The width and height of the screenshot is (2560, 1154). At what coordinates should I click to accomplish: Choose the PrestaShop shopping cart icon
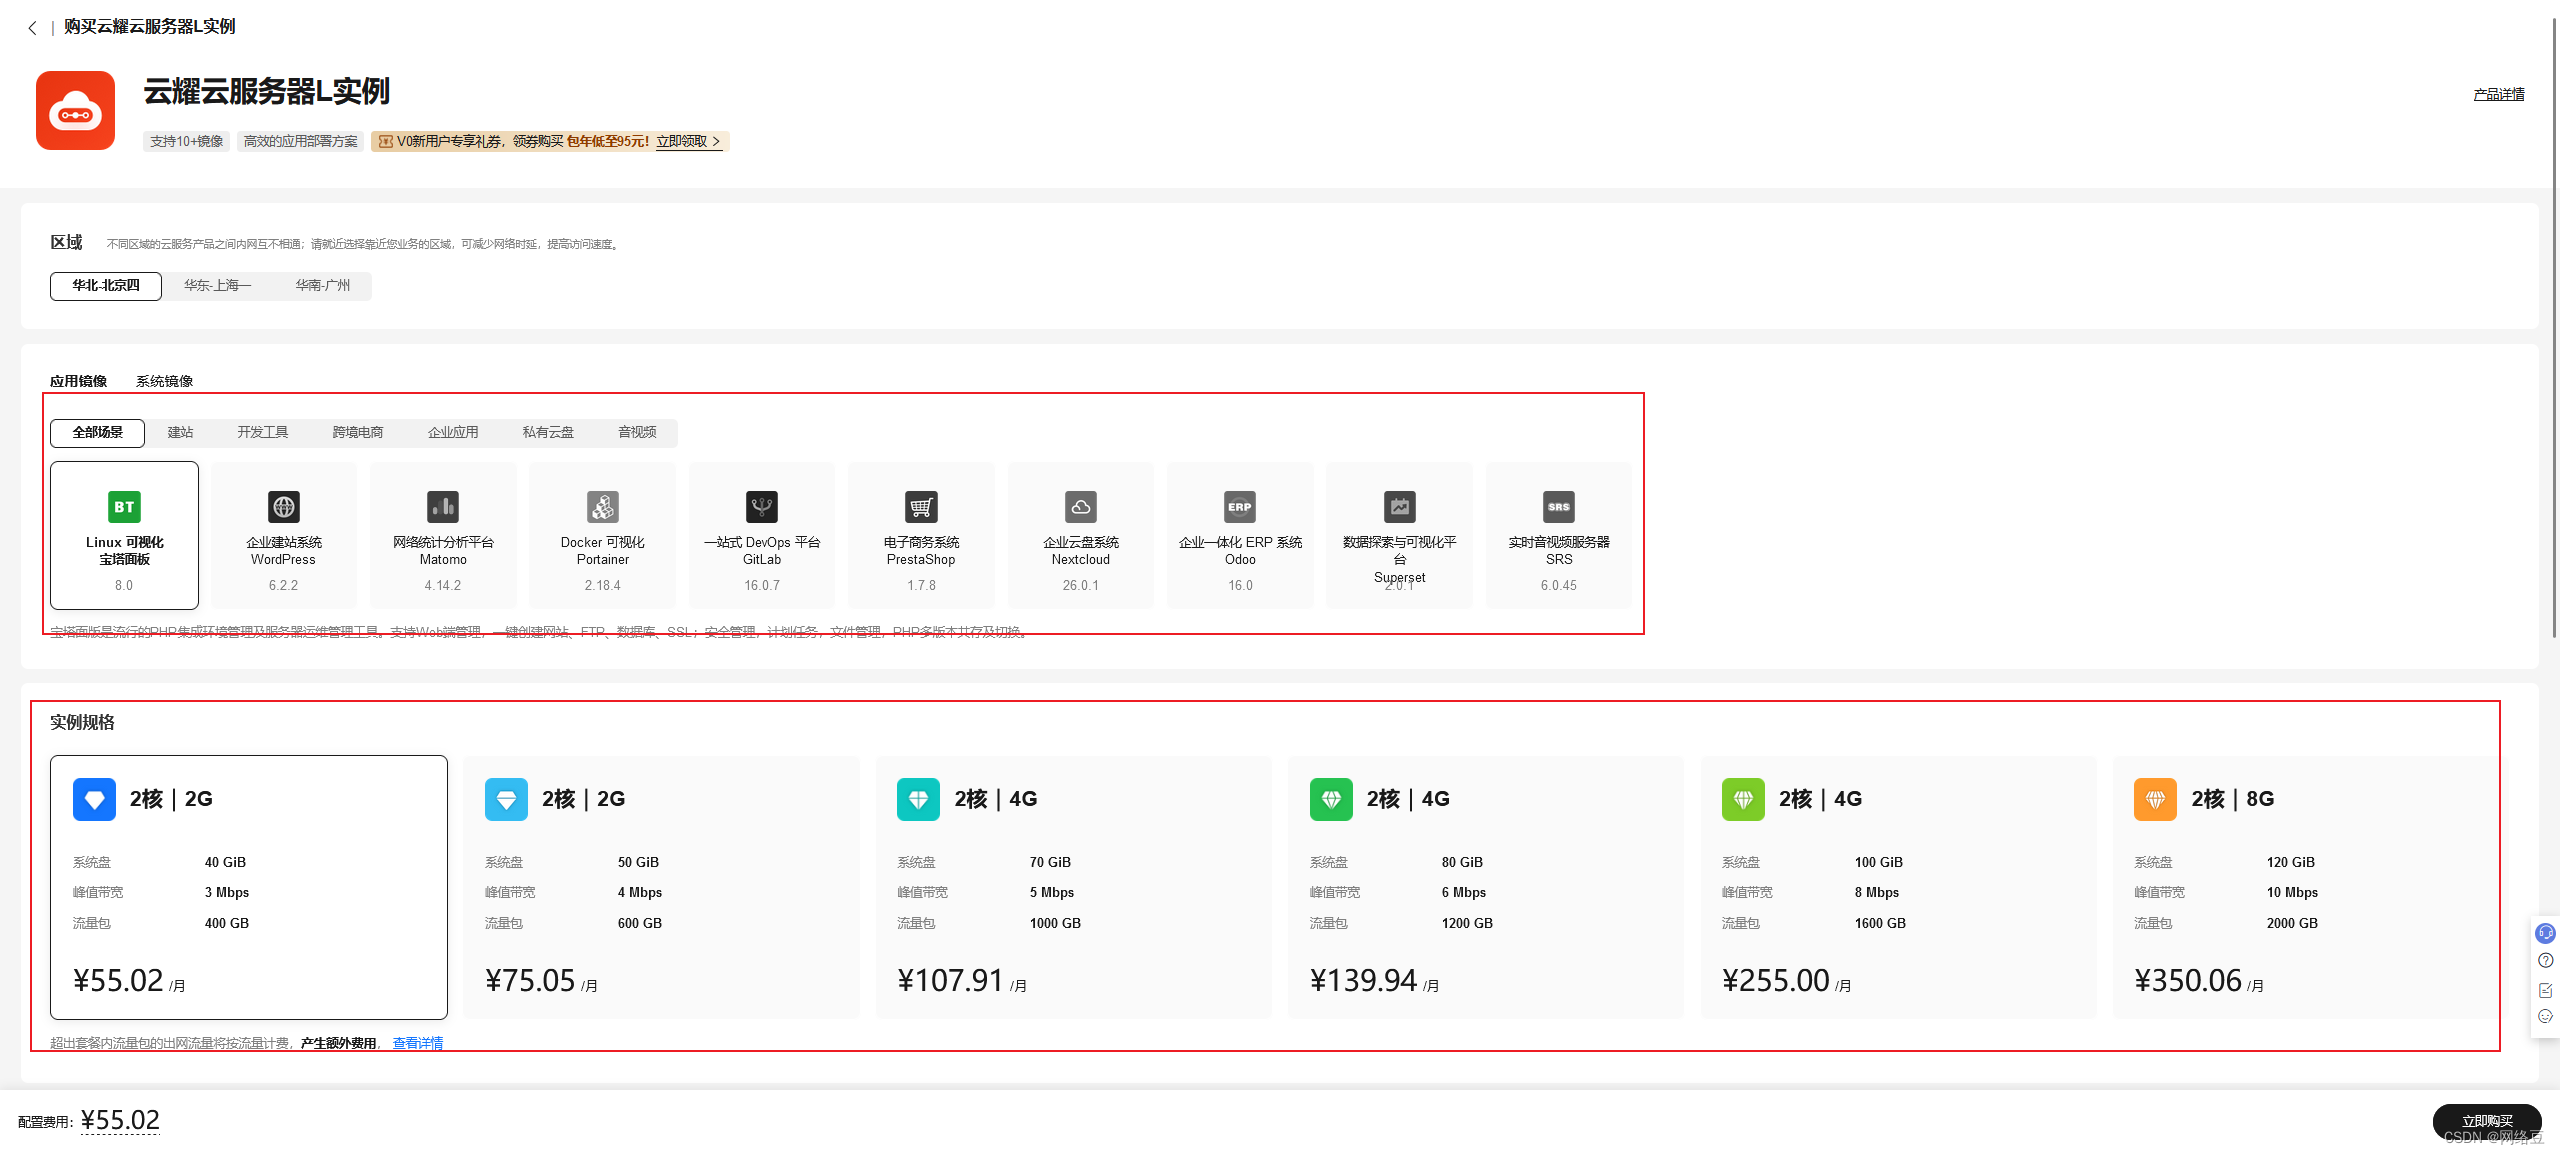point(921,507)
